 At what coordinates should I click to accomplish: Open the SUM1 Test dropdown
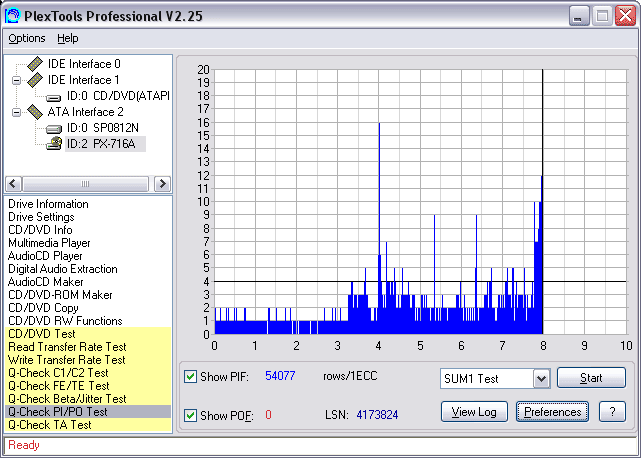click(x=541, y=379)
